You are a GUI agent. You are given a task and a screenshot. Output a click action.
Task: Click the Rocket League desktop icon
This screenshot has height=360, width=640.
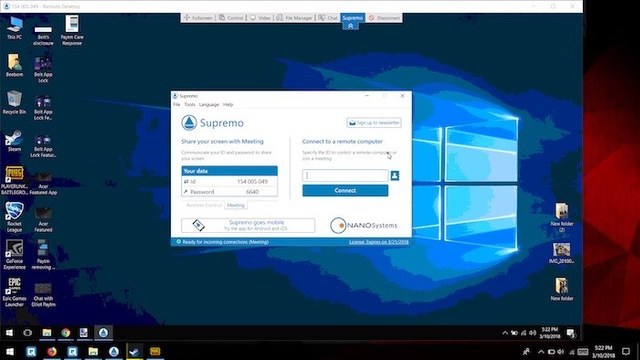tap(14, 217)
